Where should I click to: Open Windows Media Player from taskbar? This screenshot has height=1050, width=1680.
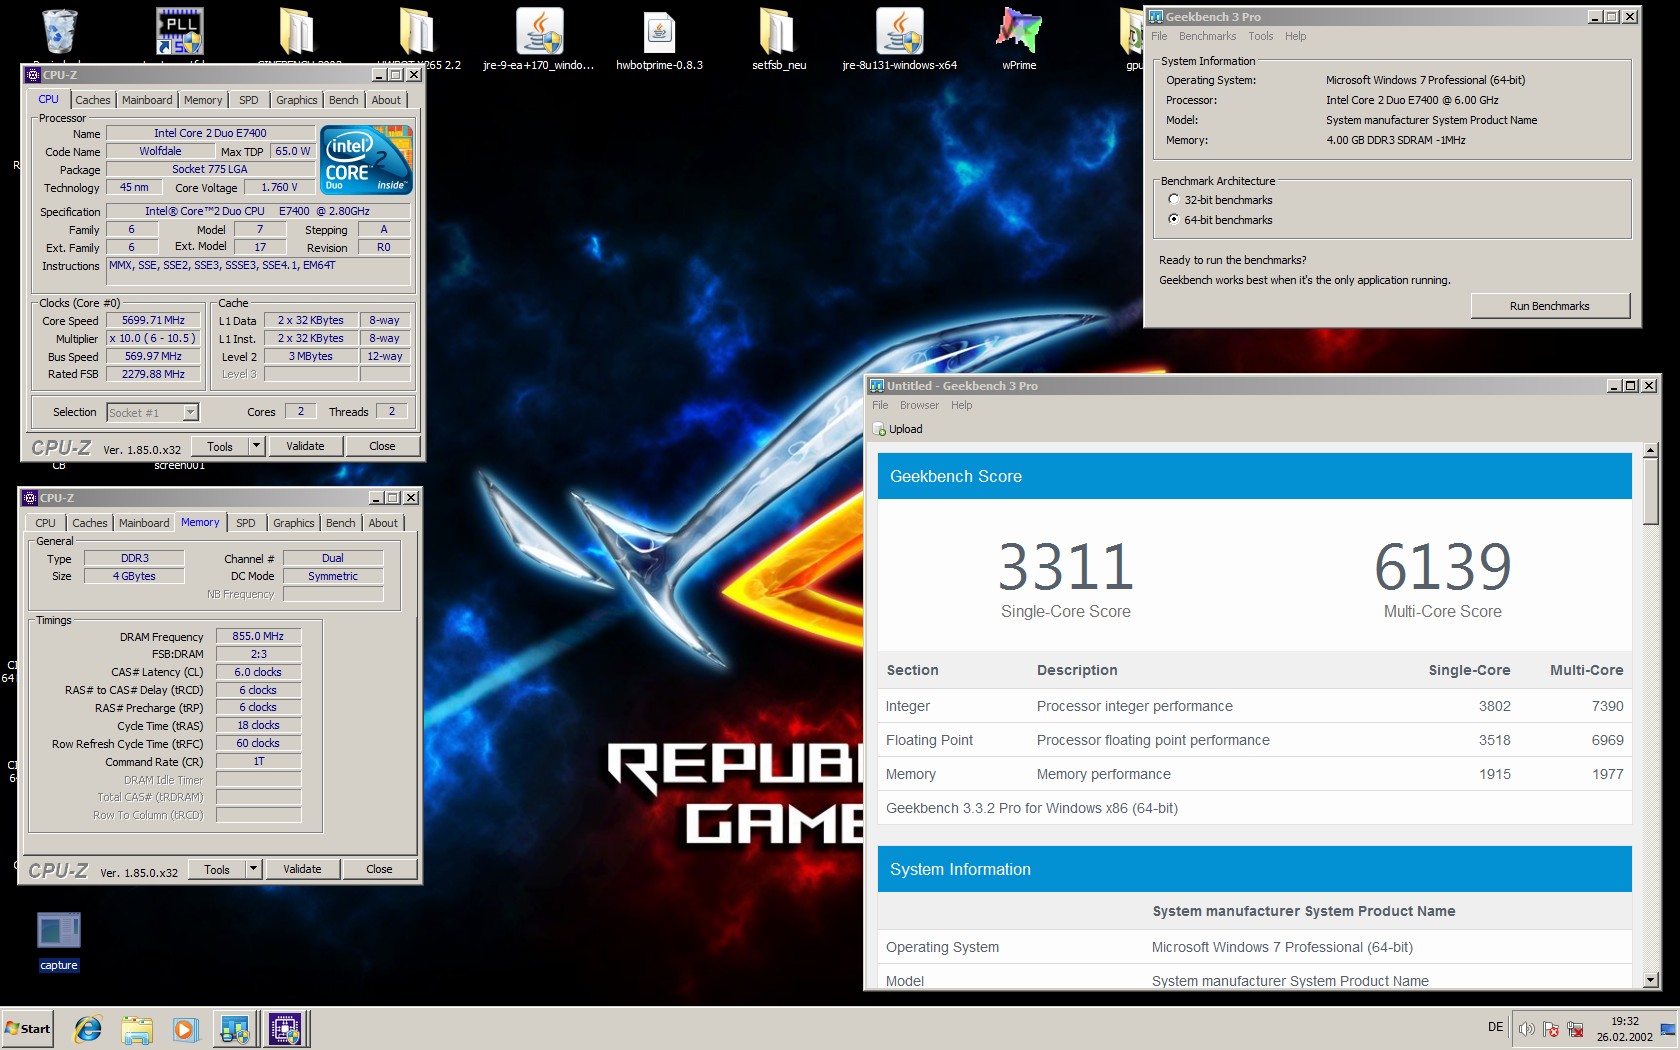point(185,1028)
